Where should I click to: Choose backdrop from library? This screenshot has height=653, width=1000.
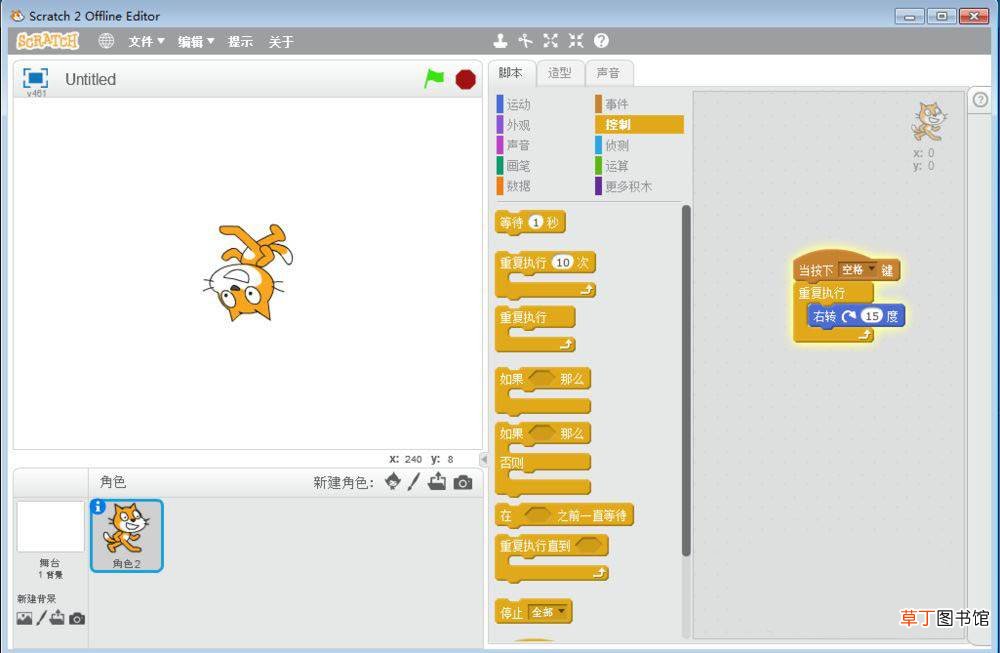(24, 619)
